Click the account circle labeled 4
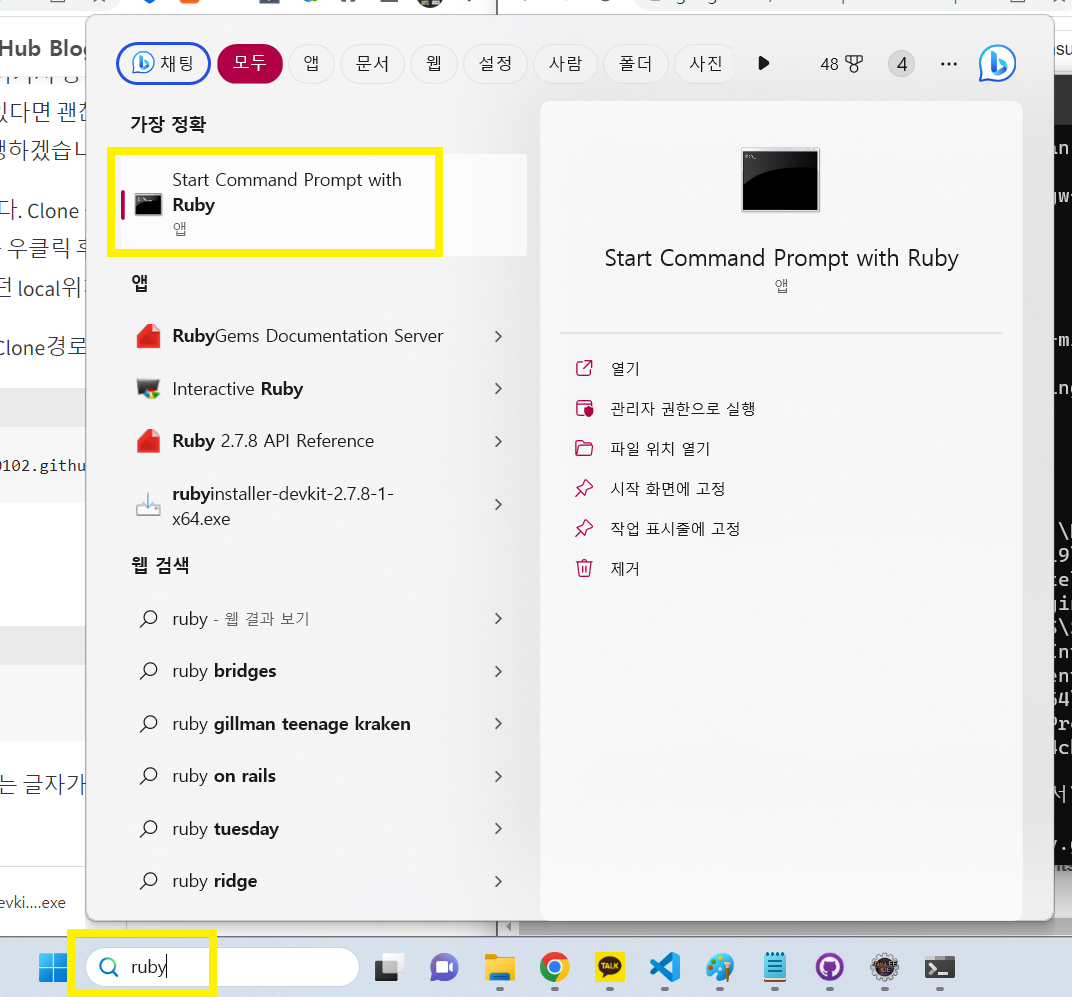The width and height of the screenshot is (1072, 997). 902,64
